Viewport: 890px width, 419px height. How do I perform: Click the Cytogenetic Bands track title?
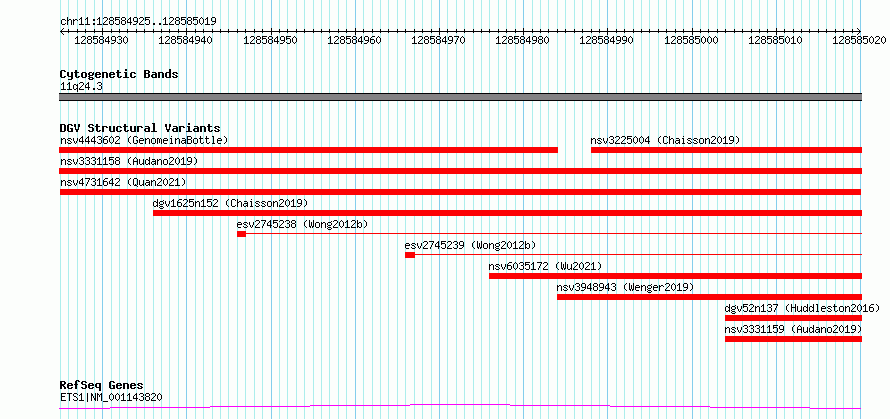[119, 74]
